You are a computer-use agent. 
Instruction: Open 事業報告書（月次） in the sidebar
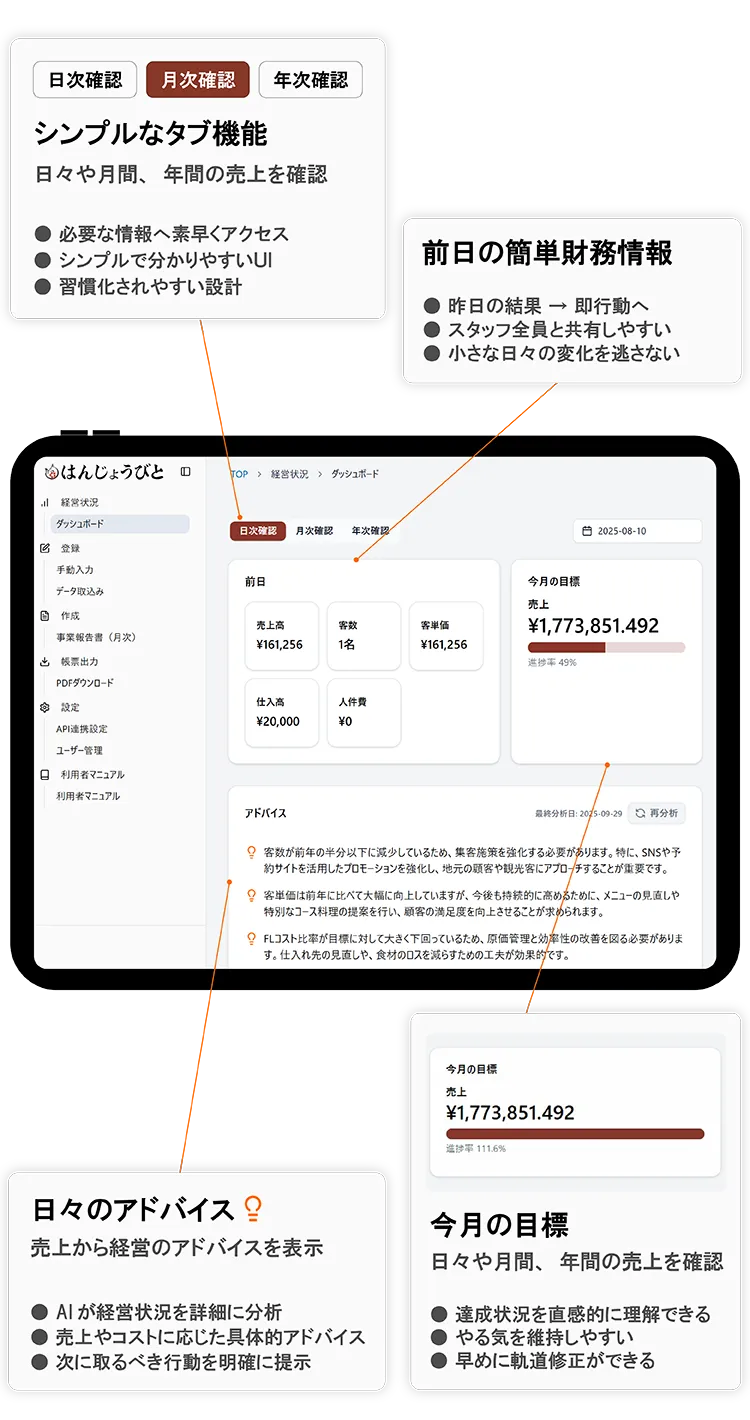pyautogui.click(x=96, y=637)
